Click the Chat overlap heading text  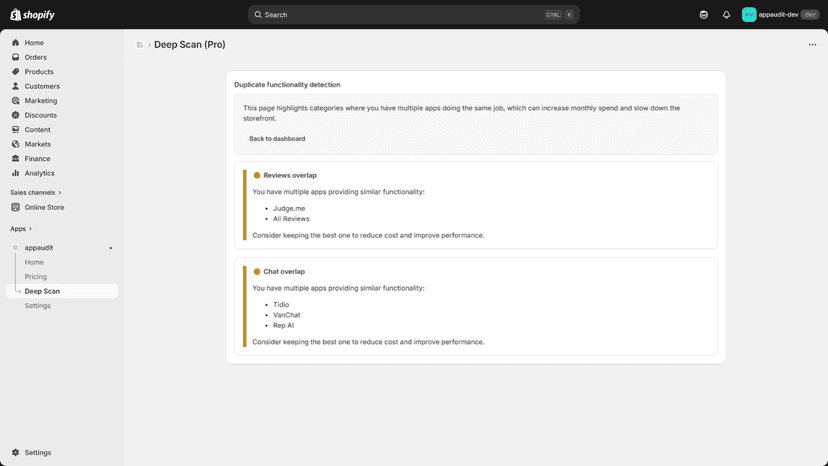pyautogui.click(x=284, y=272)
